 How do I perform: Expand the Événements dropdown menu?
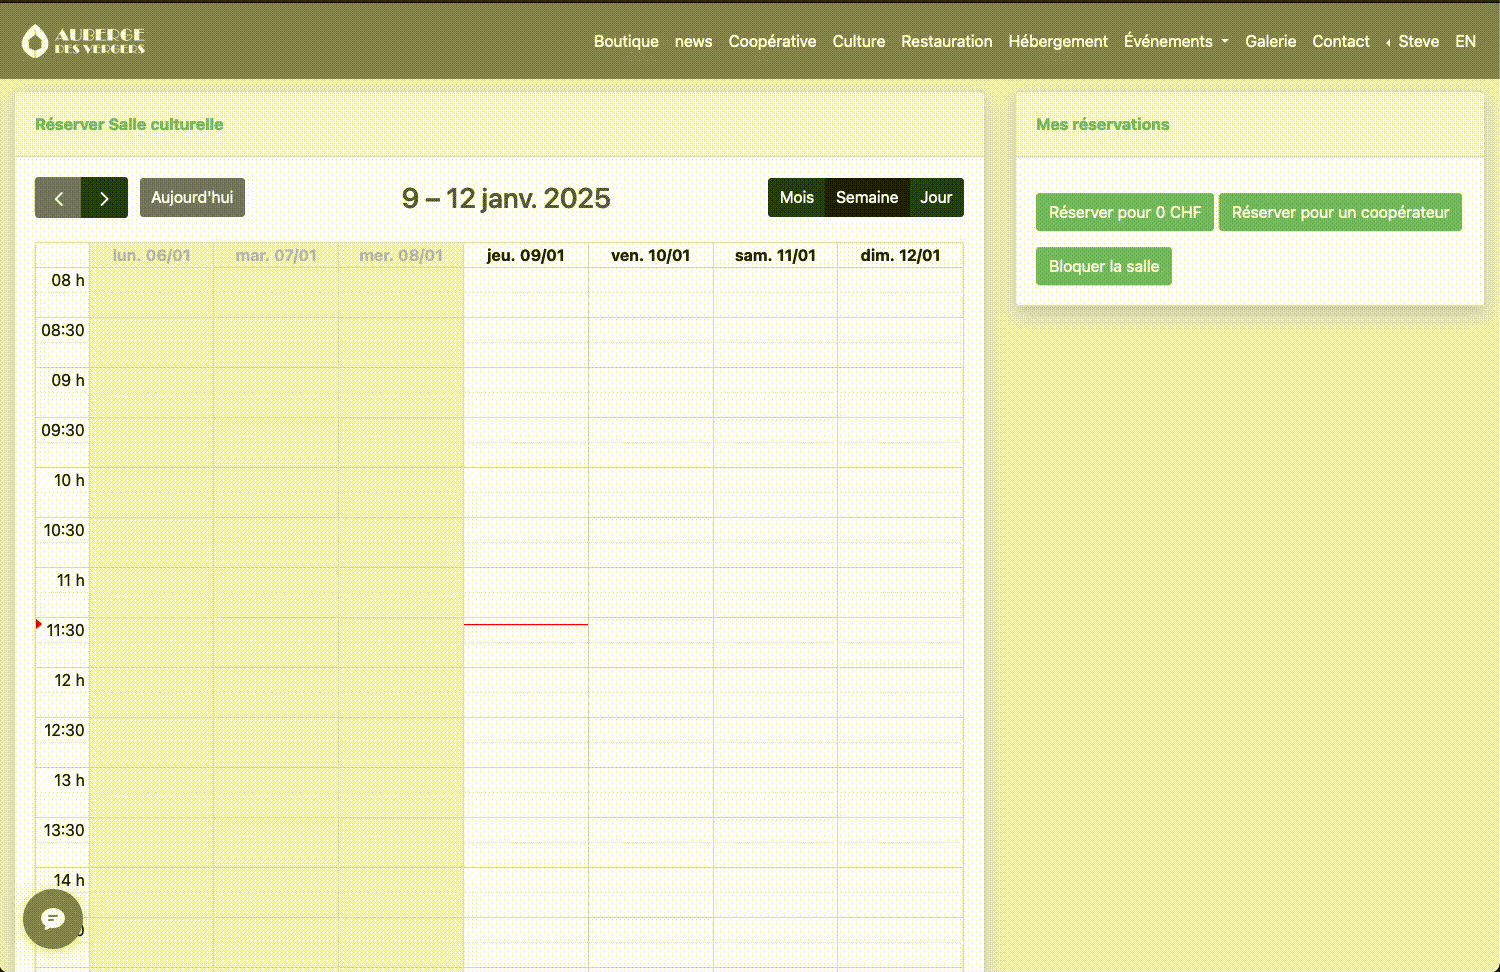point(1175,41)
